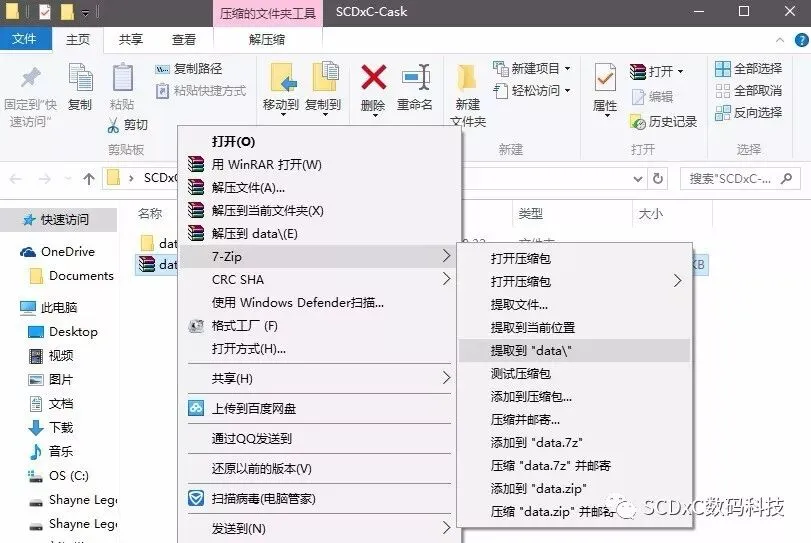811x543 pixels.
Task: Collapse the ribbon with the chevron
Action: (780, 40)
